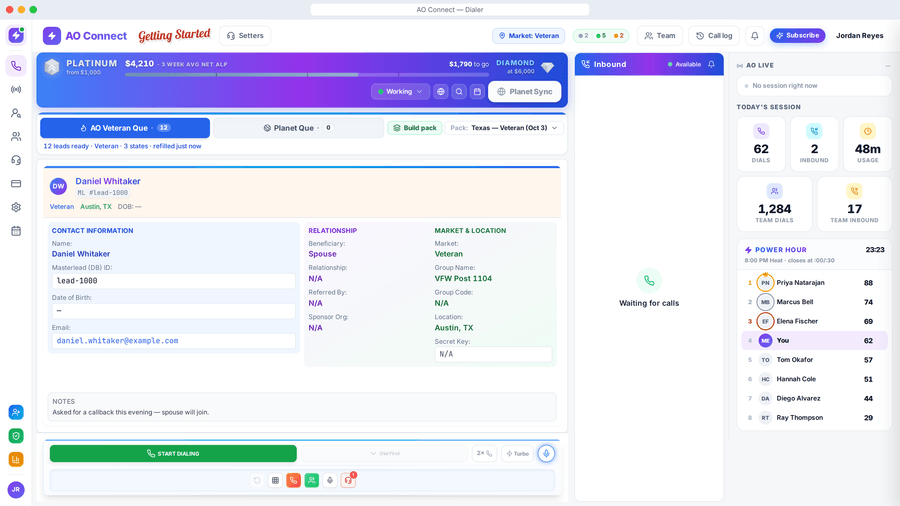Open the calendar sidebar icon
Viewport: 900px width, 506px height.
click(16, 231)
